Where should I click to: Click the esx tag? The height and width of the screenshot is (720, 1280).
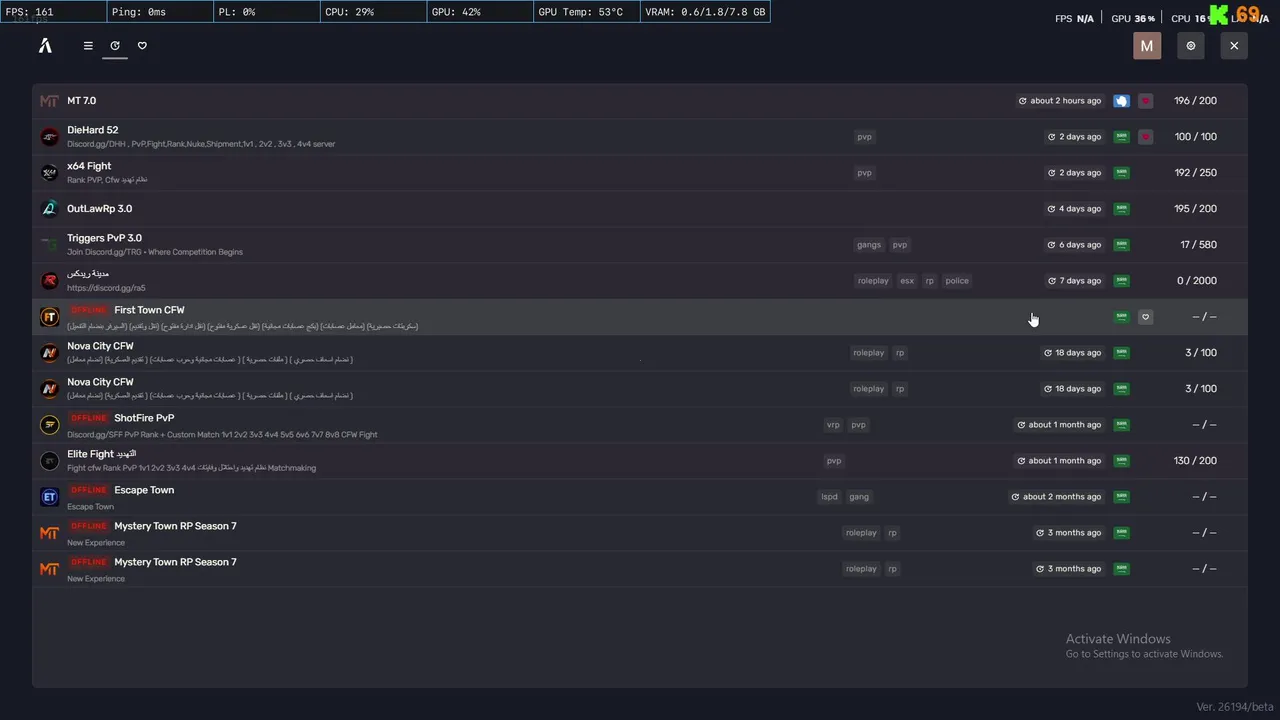(x=907, y=281)
